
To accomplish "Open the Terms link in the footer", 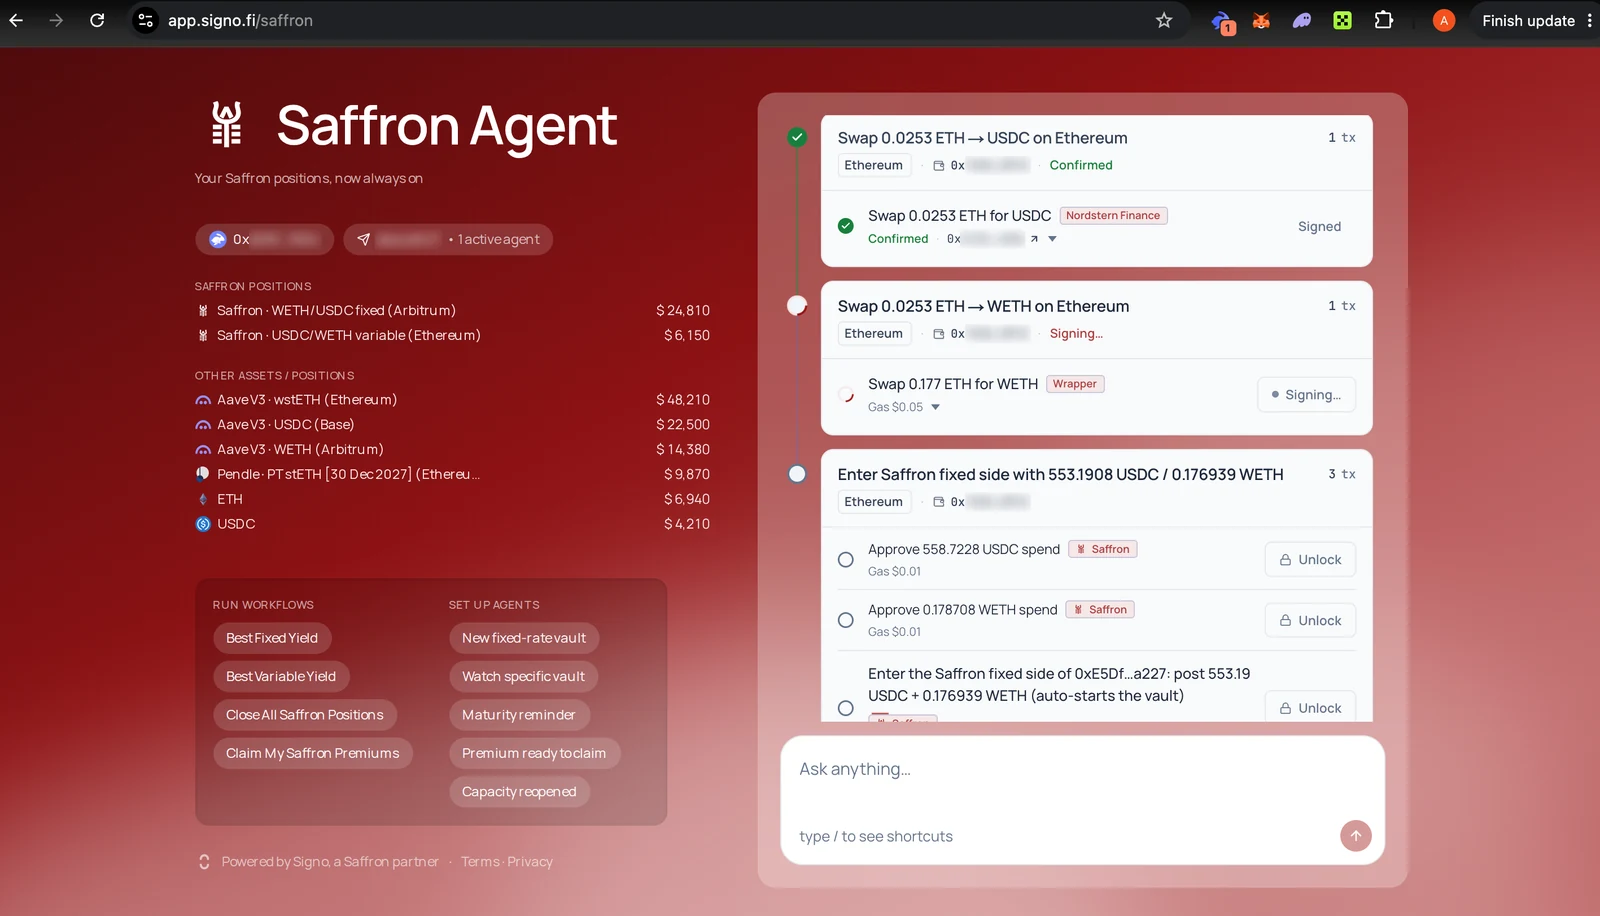I will pos(480,862).
